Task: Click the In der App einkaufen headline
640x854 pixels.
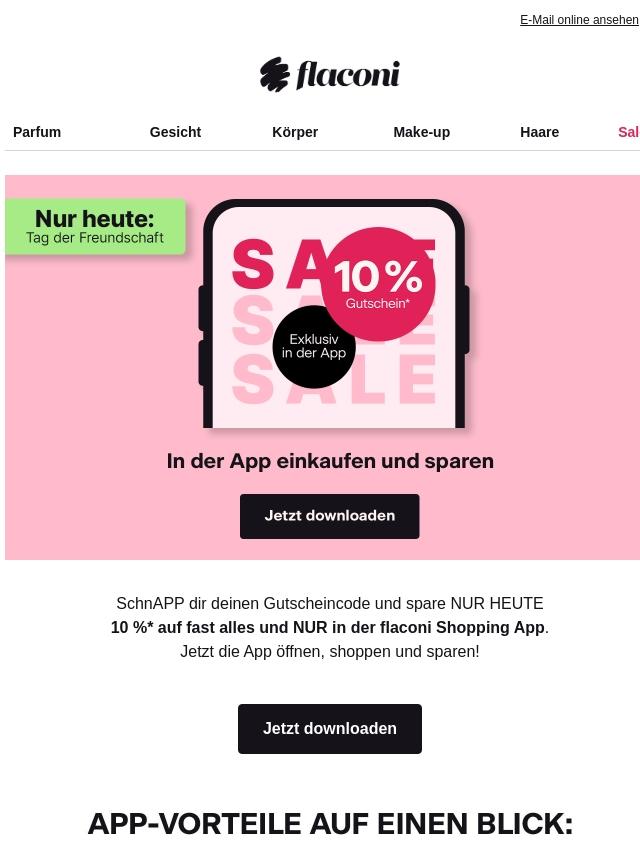Action: tap(330, 461)
